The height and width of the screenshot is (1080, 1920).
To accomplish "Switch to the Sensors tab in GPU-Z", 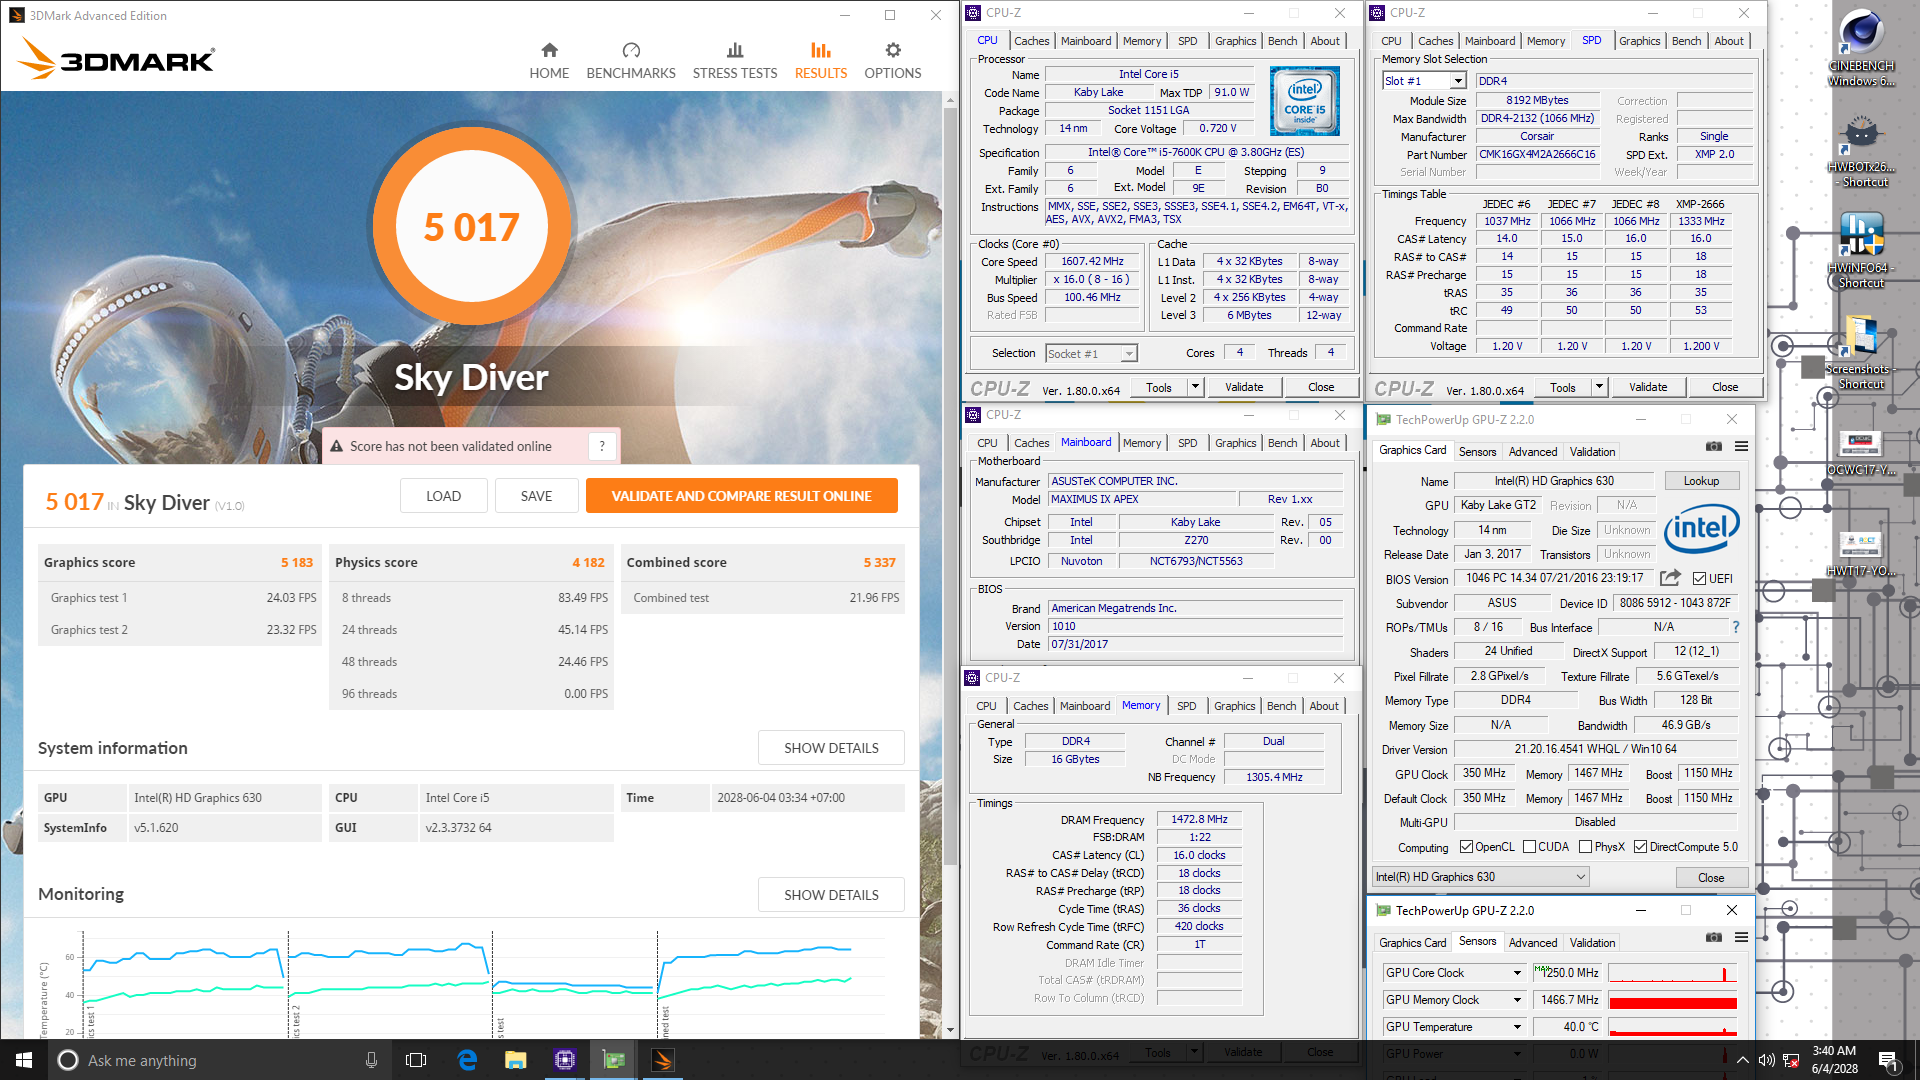I will point(1477,452).
